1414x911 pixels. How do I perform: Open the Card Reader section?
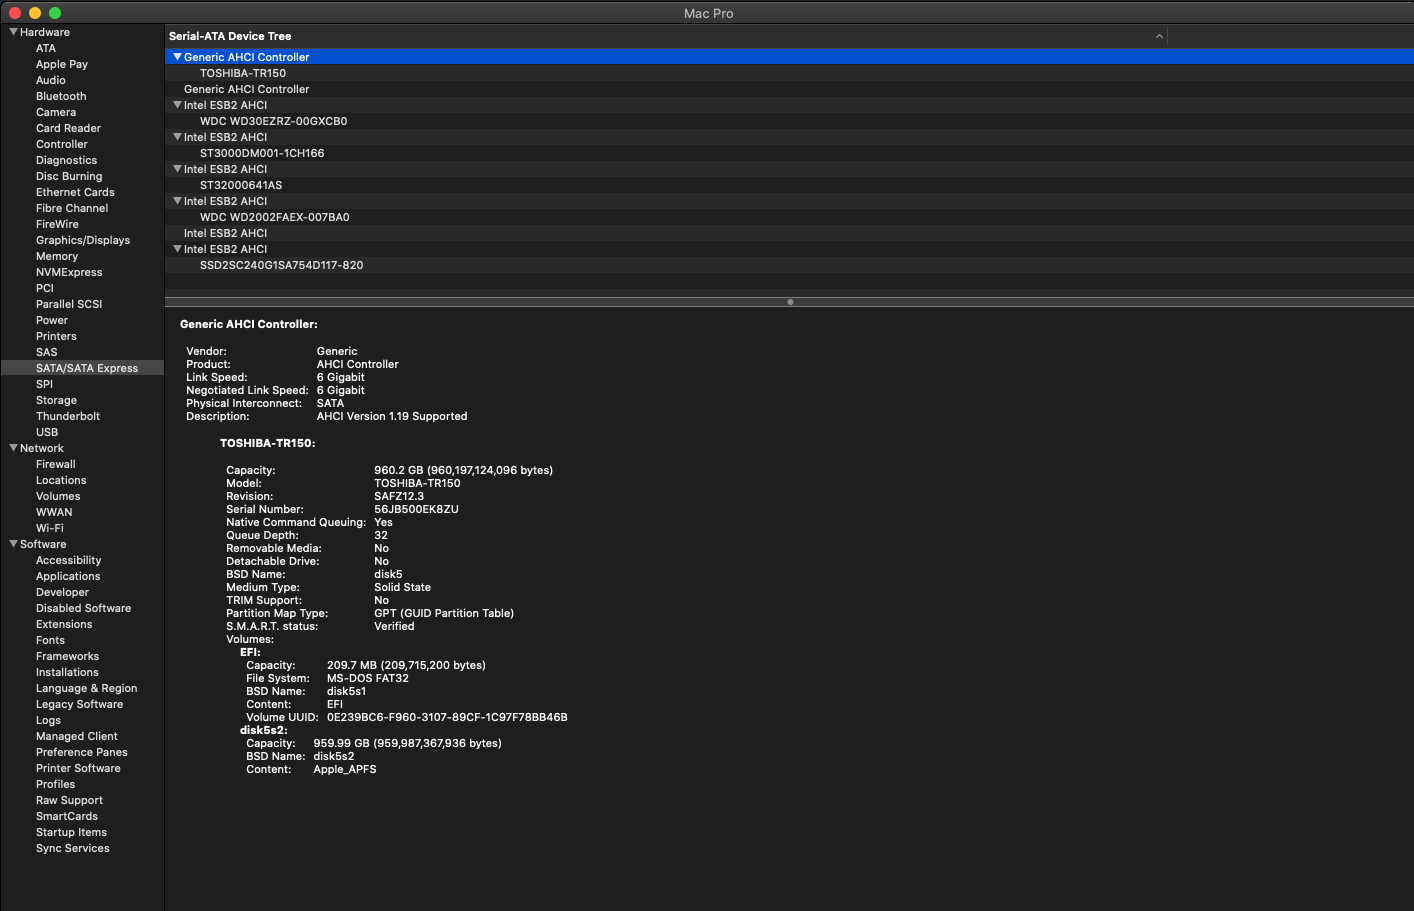(68, 128)
